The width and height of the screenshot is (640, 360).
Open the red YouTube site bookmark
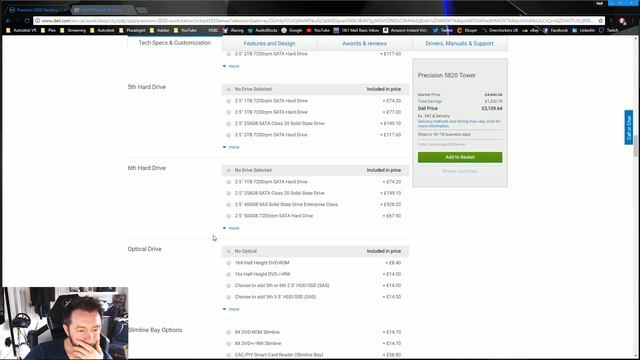coord(318,30)
